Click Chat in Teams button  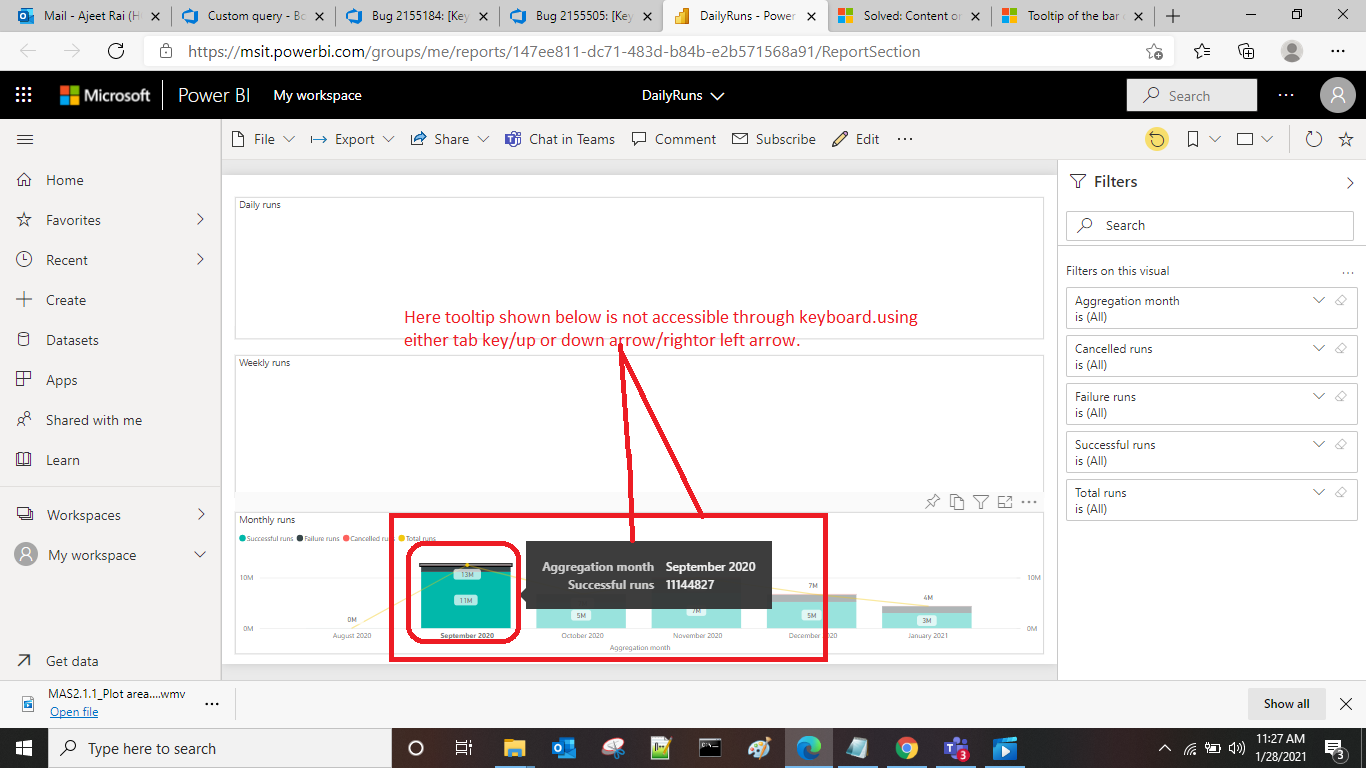tap(560, 139)
